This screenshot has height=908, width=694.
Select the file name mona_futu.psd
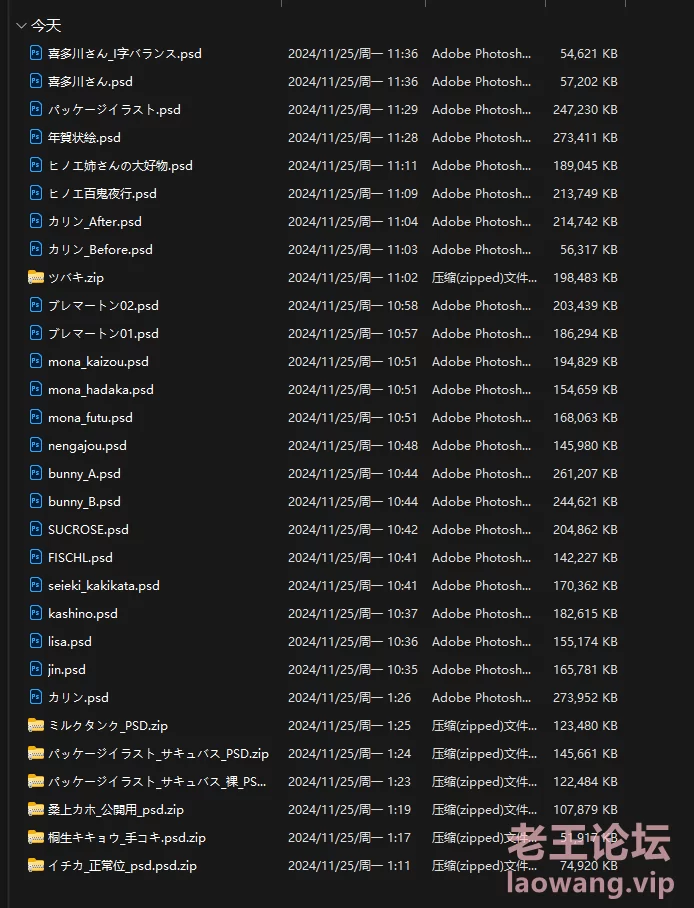click(90, 418)
